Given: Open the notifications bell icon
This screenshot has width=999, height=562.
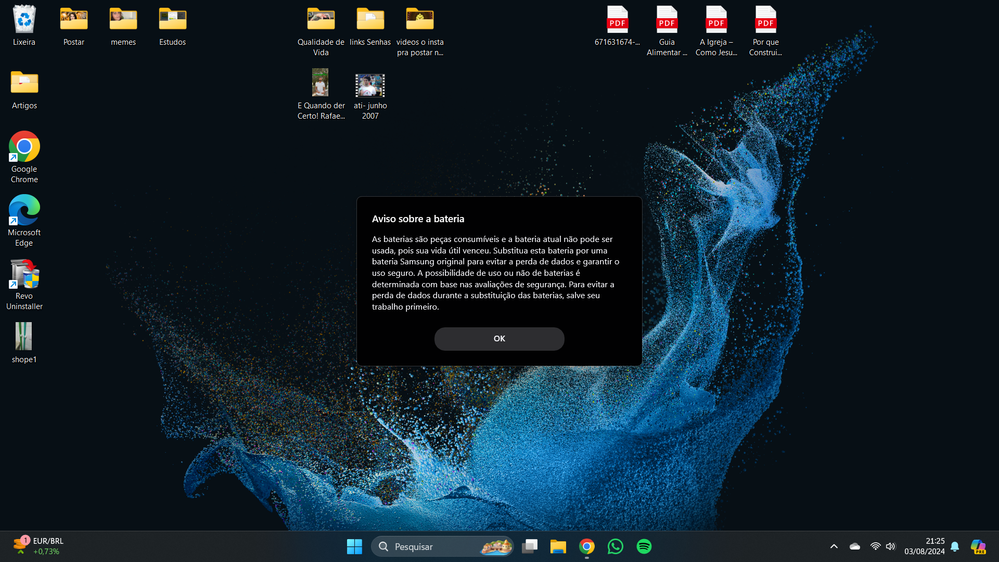Looking at the screenshot, I should click(954, 547).
